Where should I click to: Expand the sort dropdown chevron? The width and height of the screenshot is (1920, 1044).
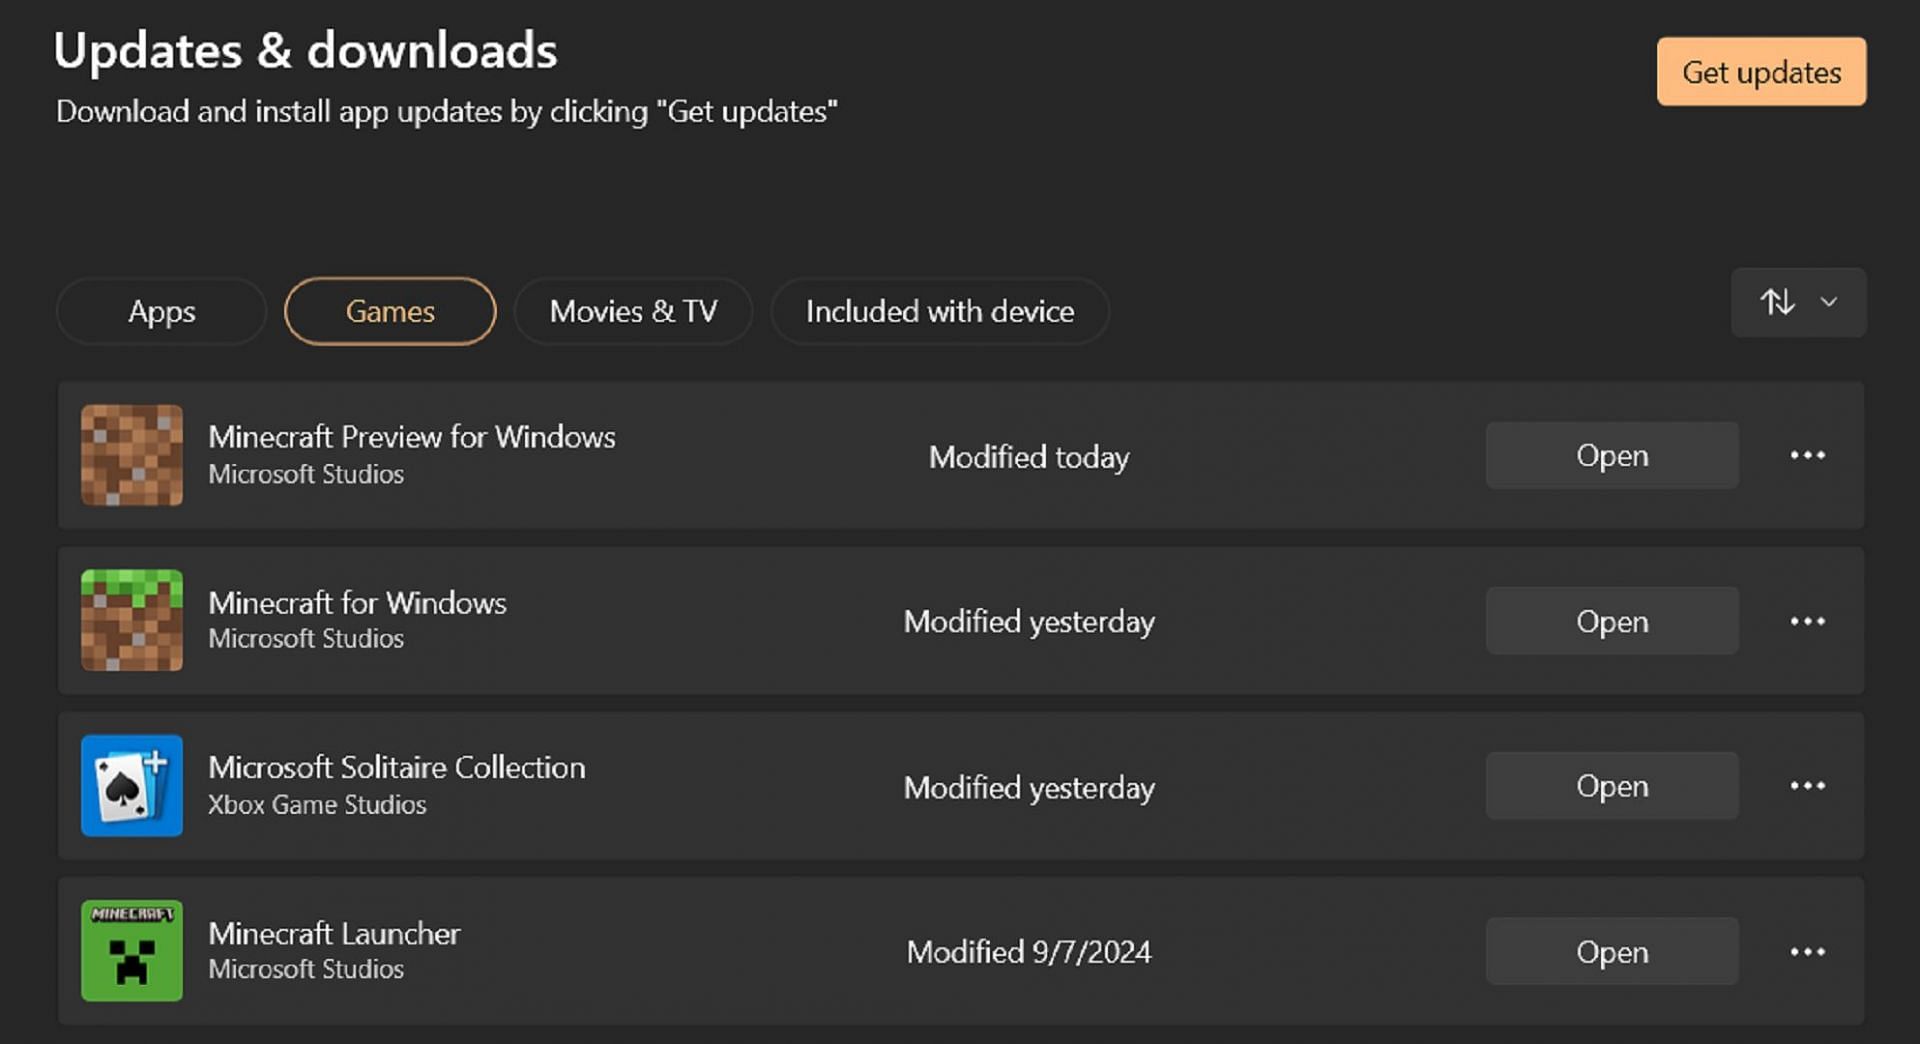pyautogui.click(x=1829, y=302)
